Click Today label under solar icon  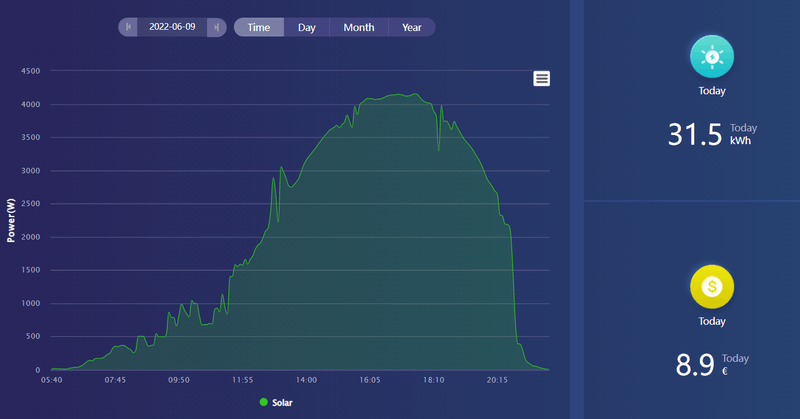[x=712, y=91]
